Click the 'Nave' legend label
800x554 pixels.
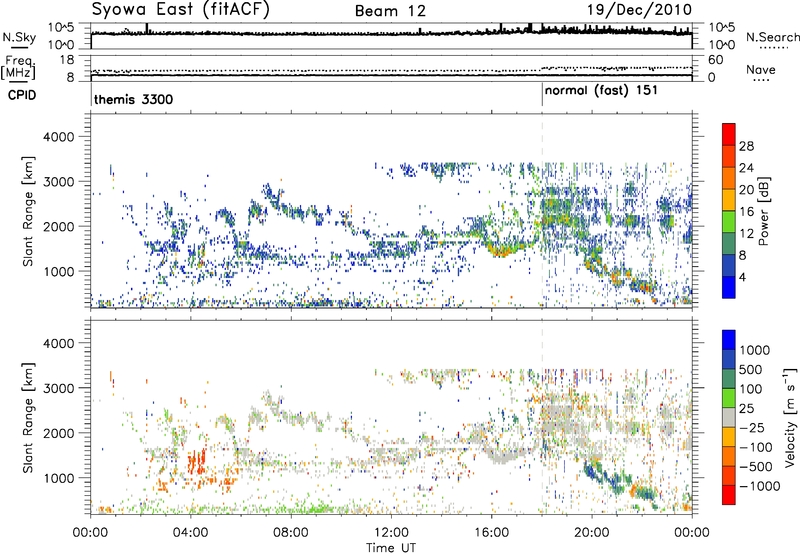tap(761, 70)
